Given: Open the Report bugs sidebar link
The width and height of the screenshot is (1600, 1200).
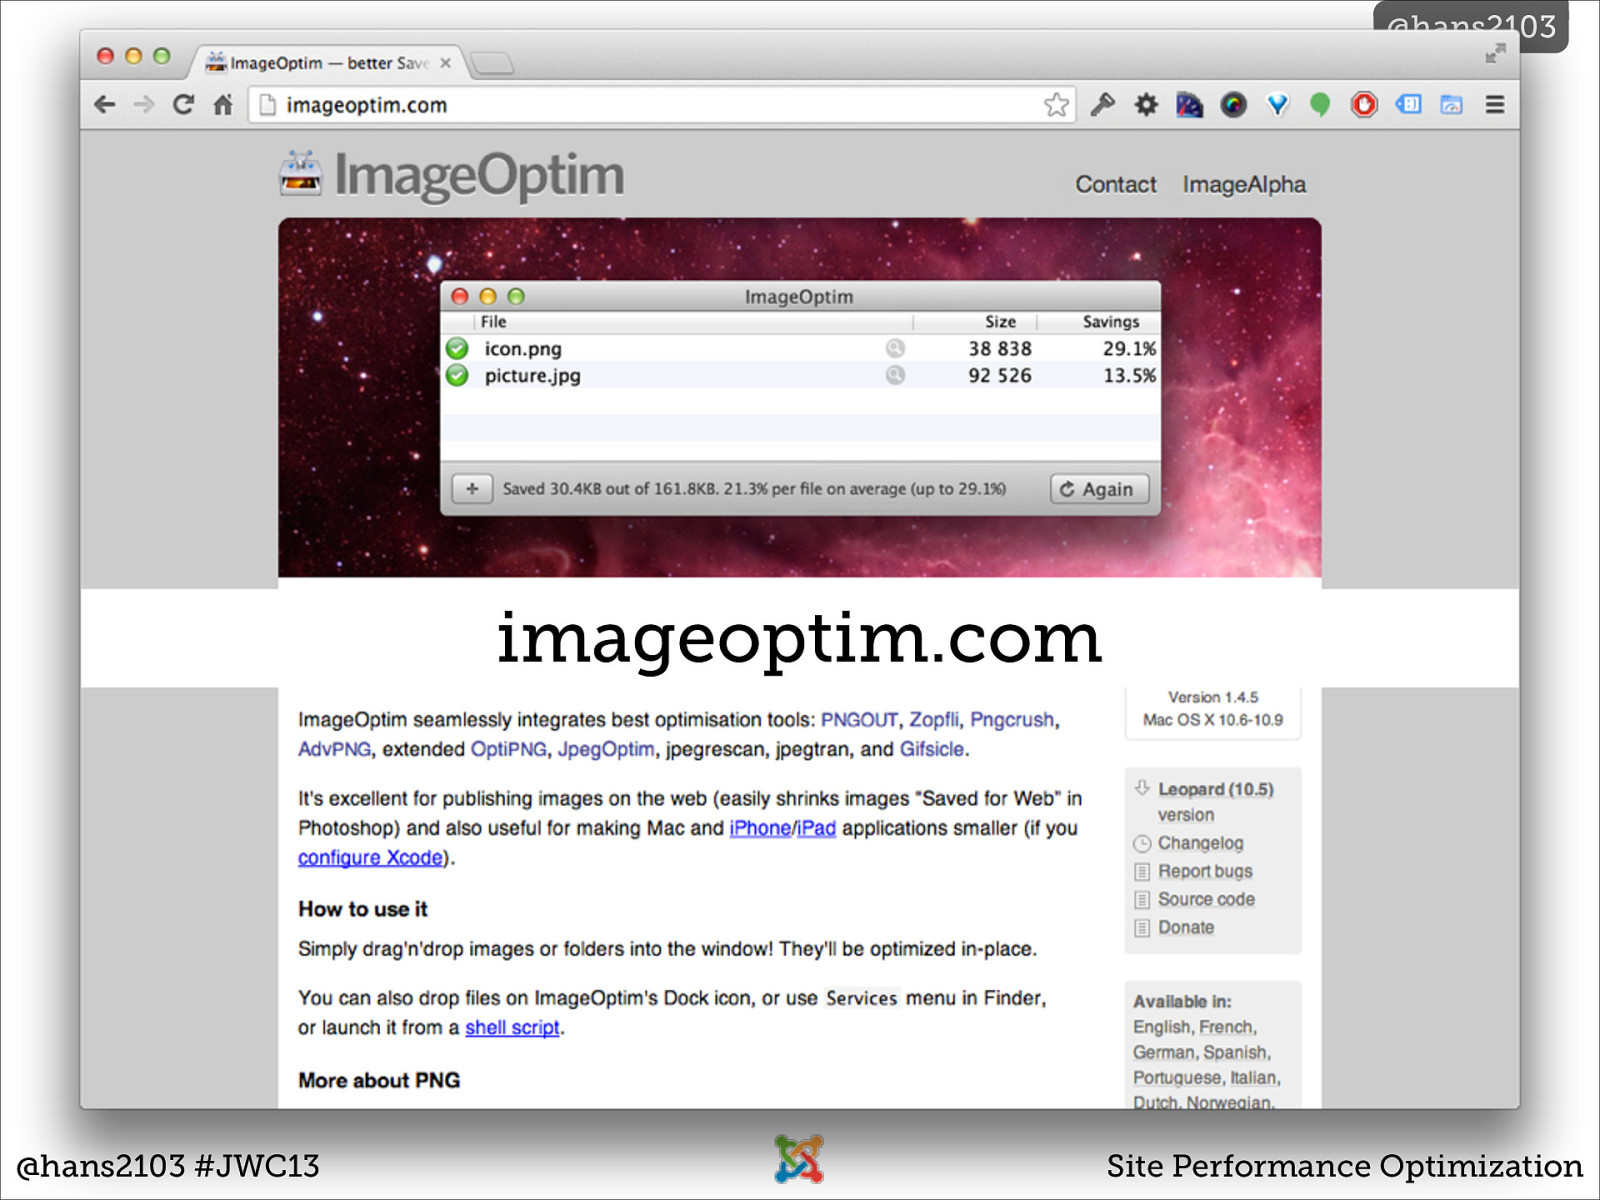Looking at the screenshot, I should 1205,871.
